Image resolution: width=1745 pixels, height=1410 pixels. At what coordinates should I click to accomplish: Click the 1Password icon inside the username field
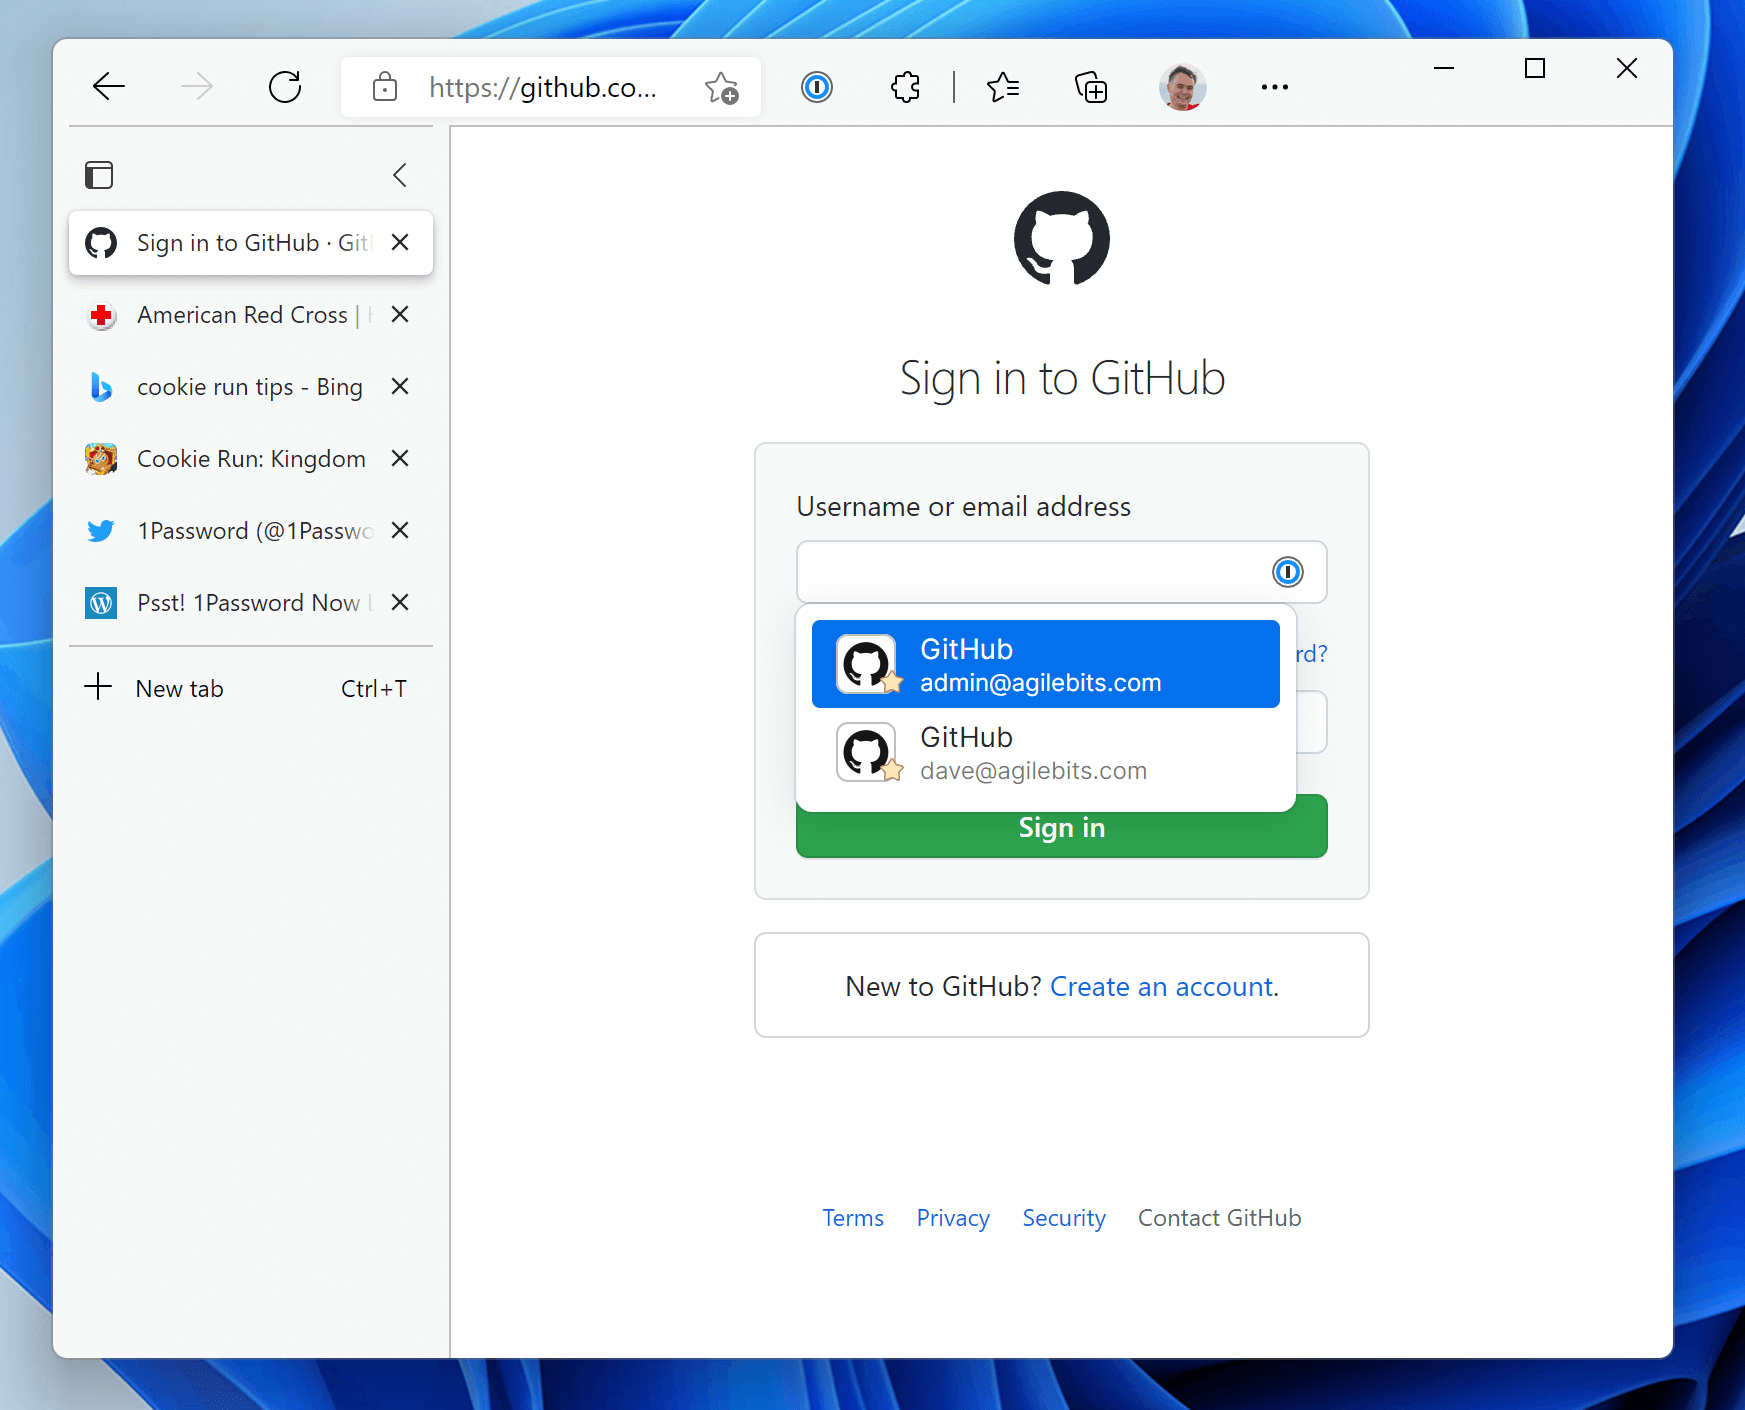tap(1288, 572)
